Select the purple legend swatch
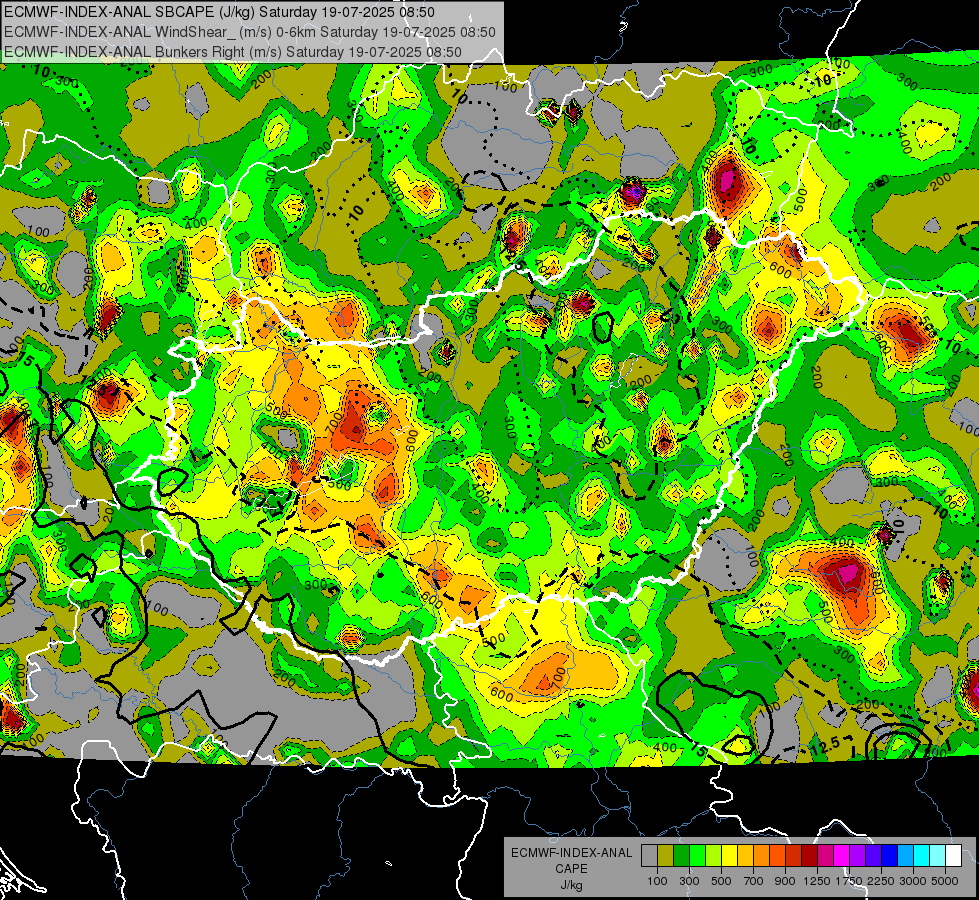The image size is (979, 900). (x=858, y=856)
